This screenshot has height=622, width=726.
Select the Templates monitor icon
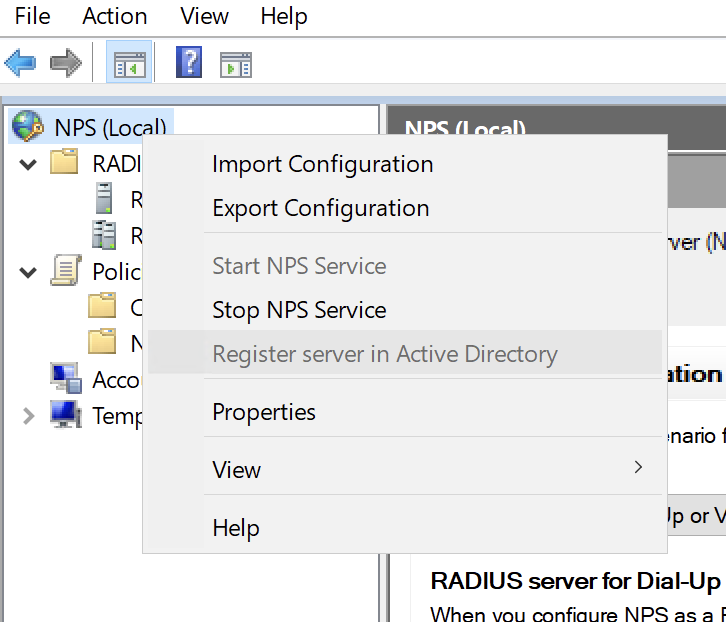66,414
